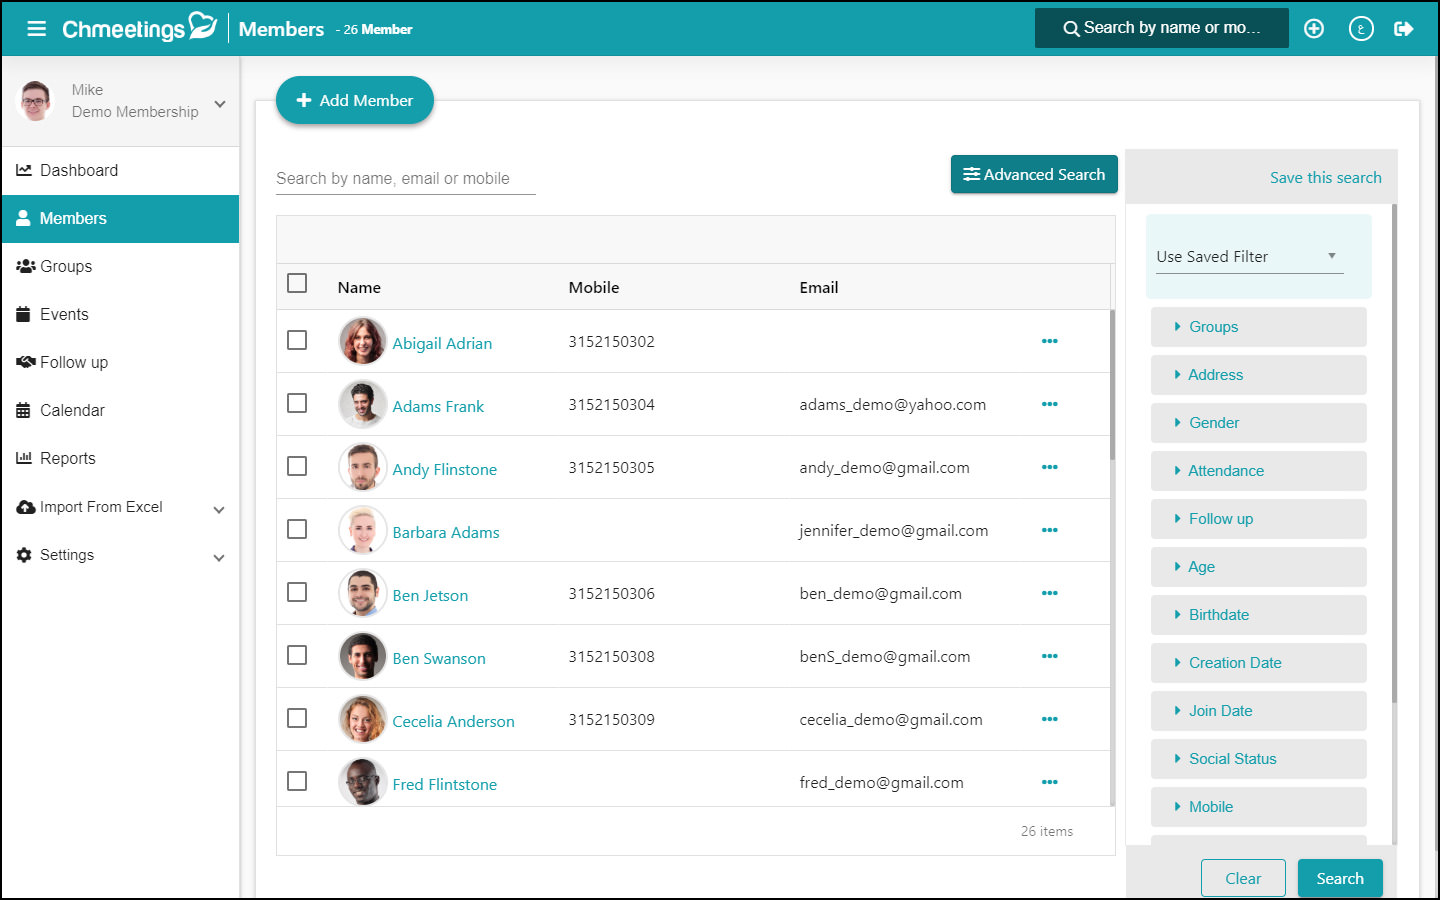Viewport: 1440px width, 900px height.
Task: Click the filter panel vertical scrollbar
Action: tap(1394, 453)
